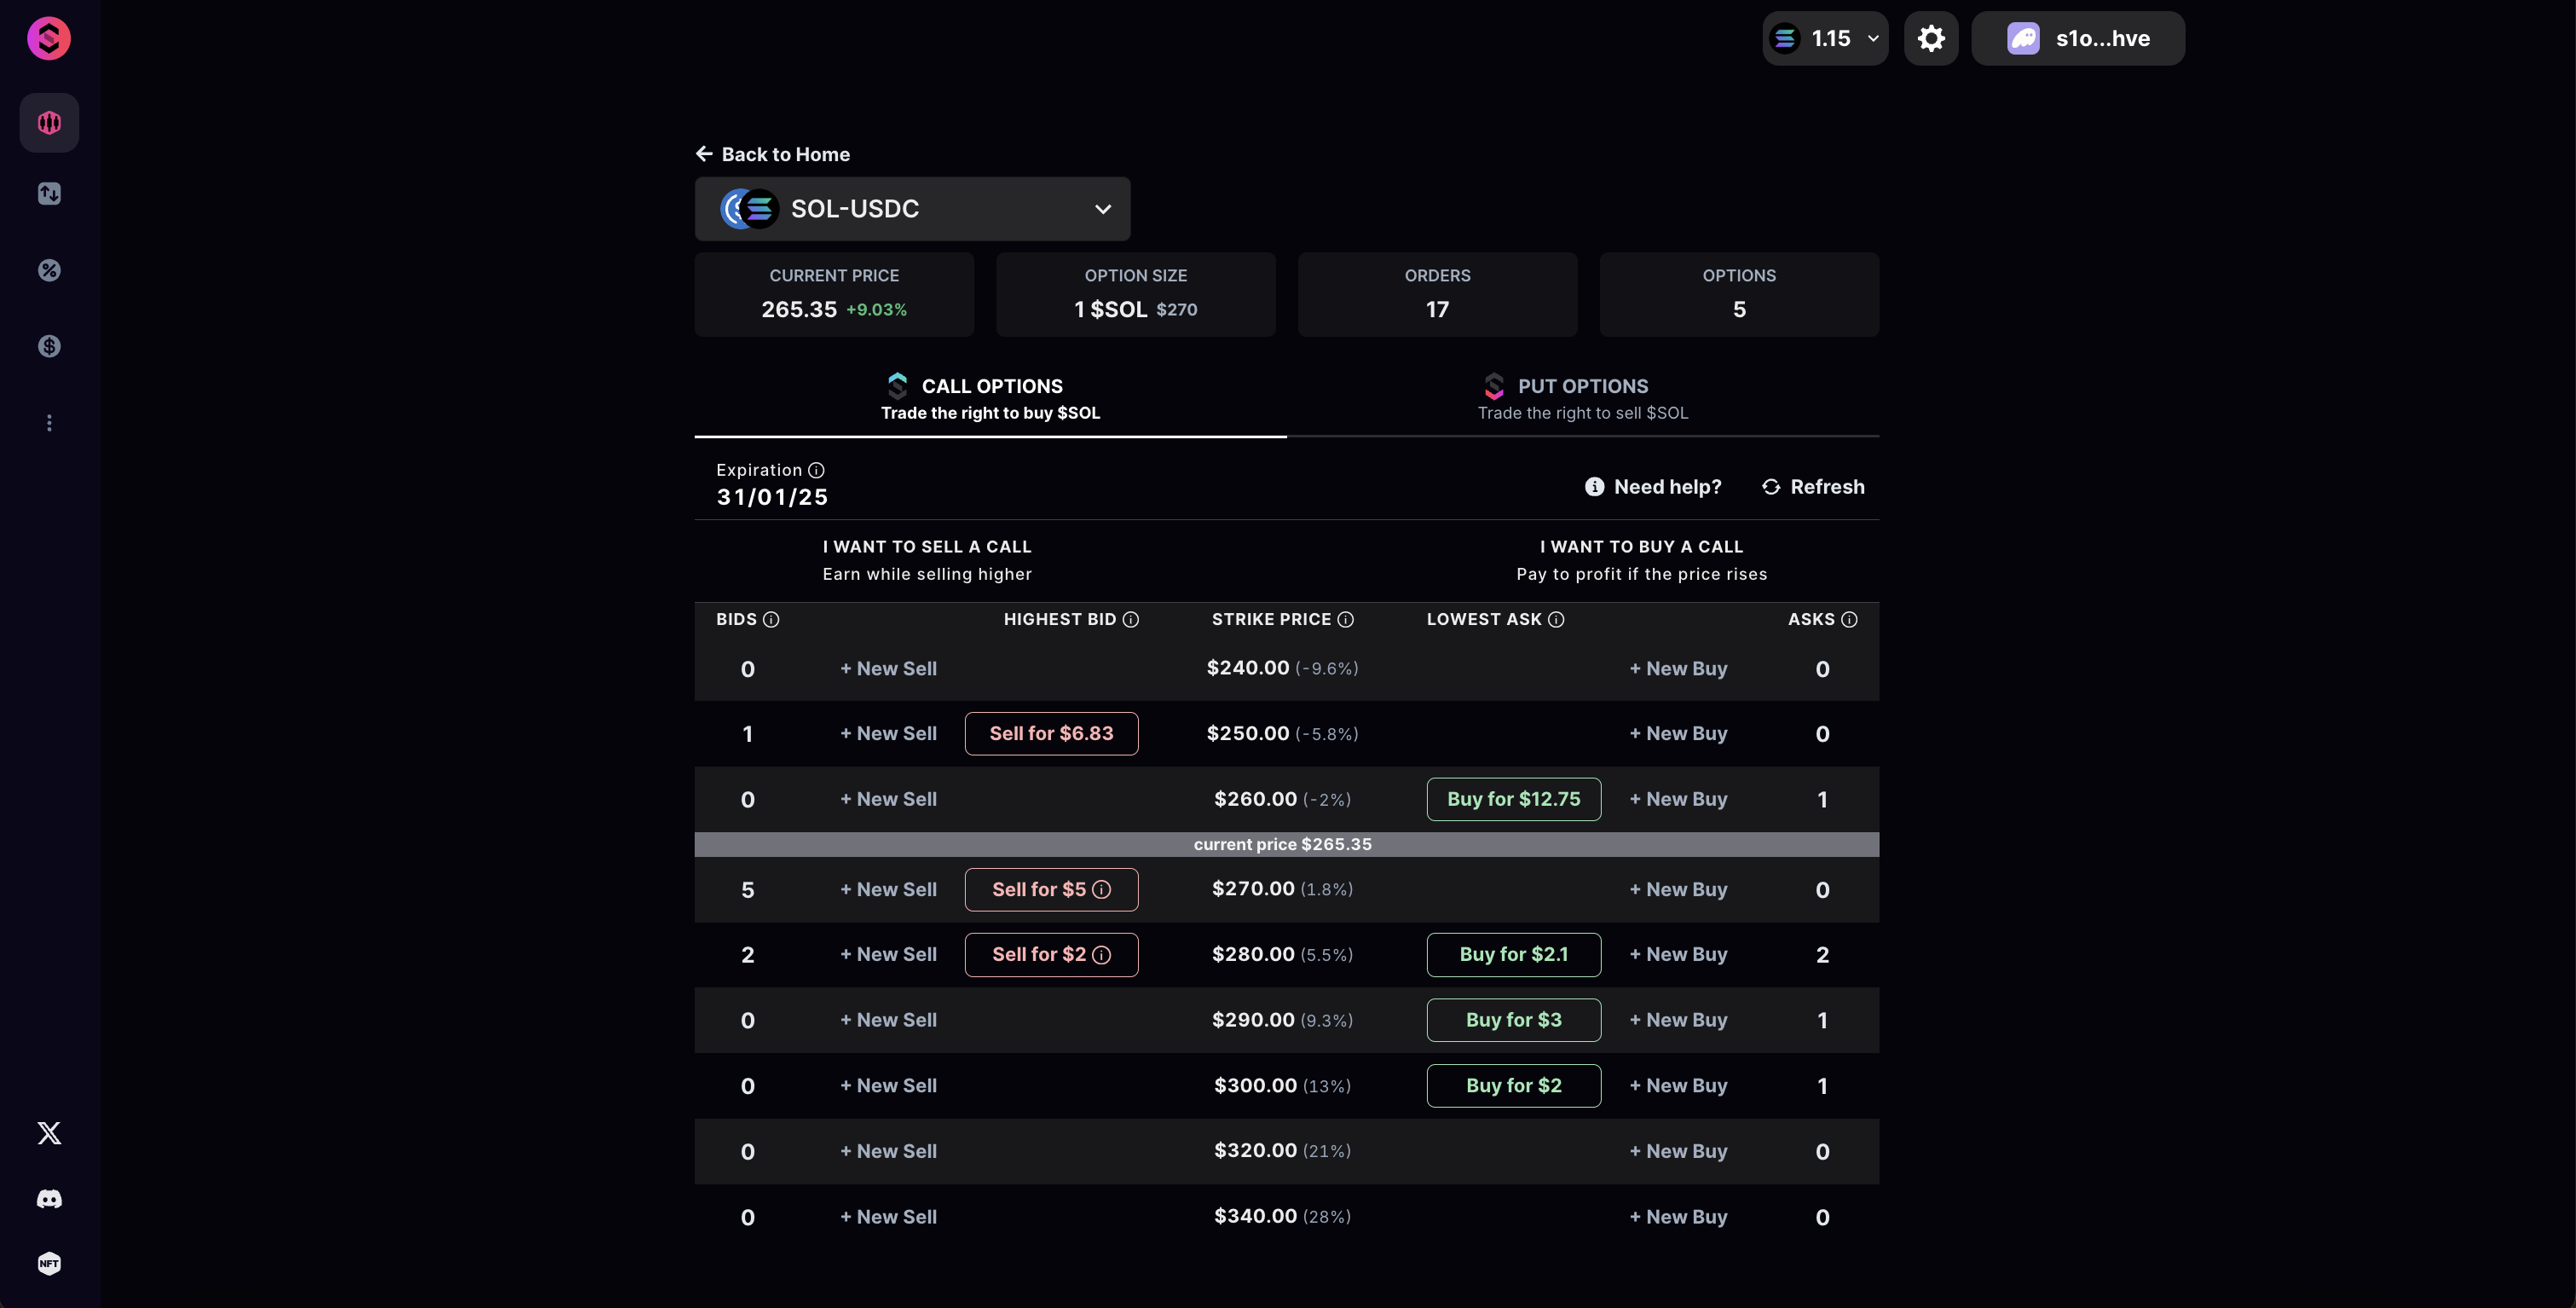The image size is (2576, 1308).
Task: Click the dollar coin sidebar icon
Action: pos(49,346)
